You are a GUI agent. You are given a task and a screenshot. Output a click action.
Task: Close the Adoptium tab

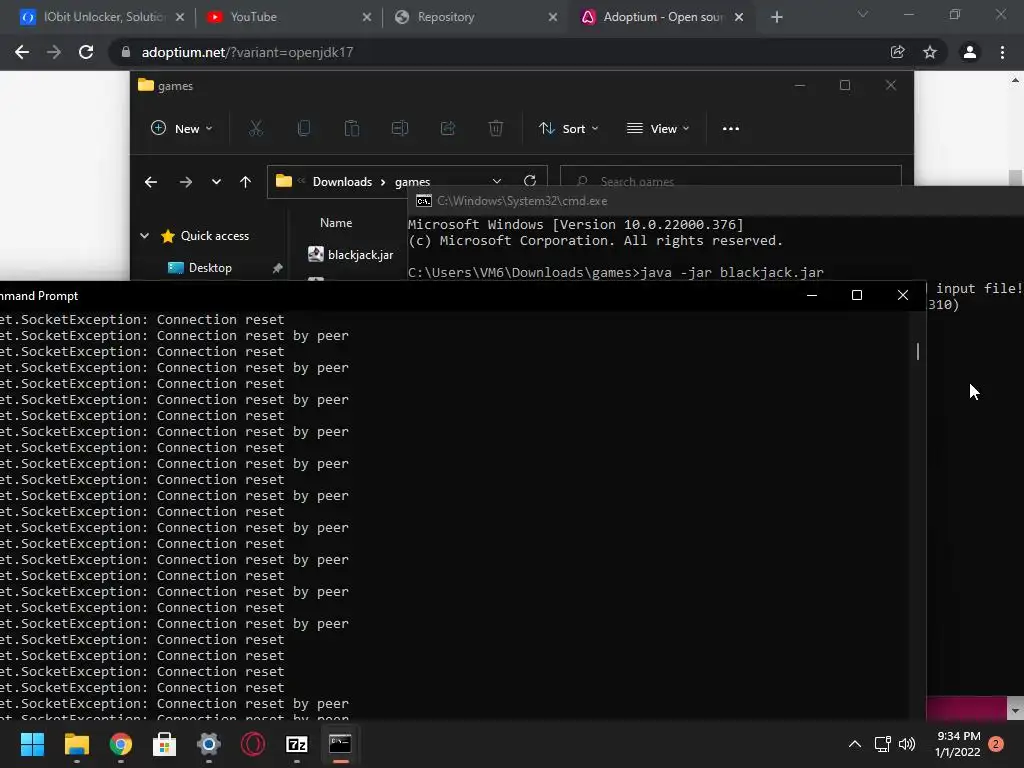coord(739,17)
